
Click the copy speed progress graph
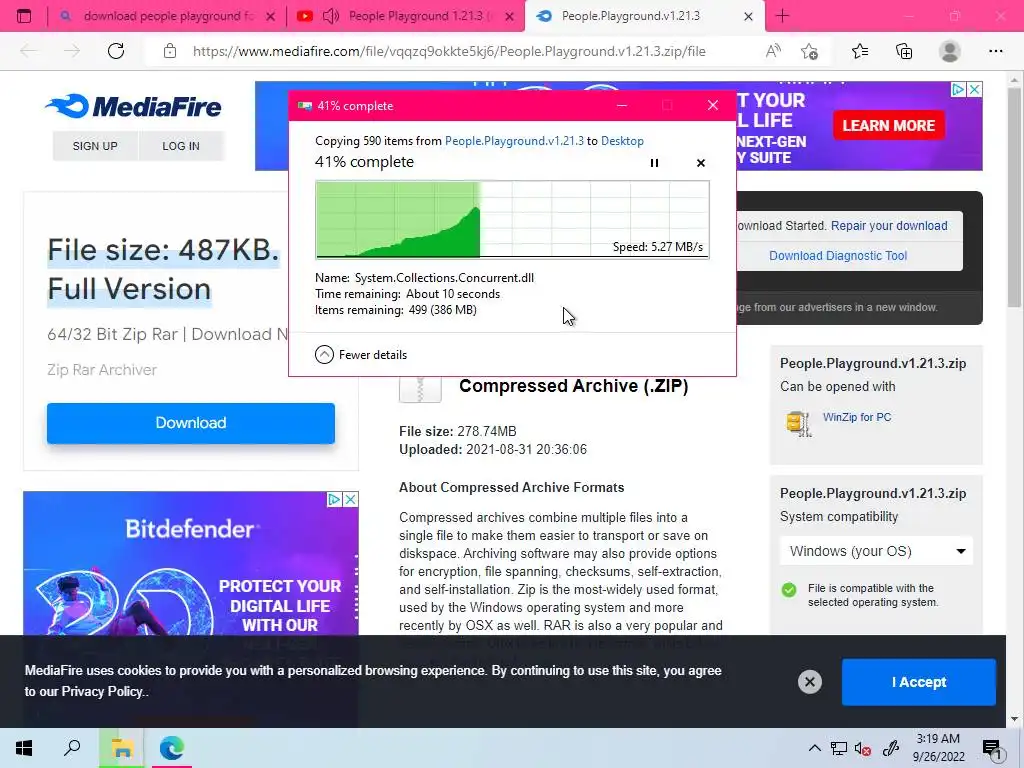tap(512, 219)
